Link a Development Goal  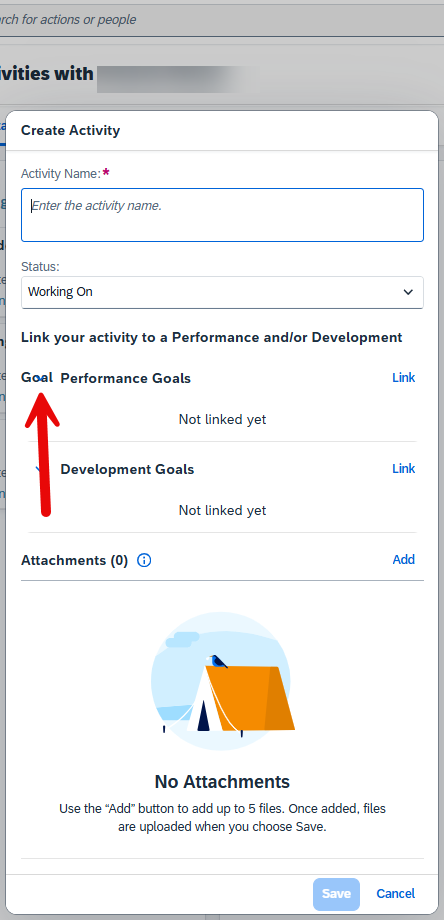403,469
